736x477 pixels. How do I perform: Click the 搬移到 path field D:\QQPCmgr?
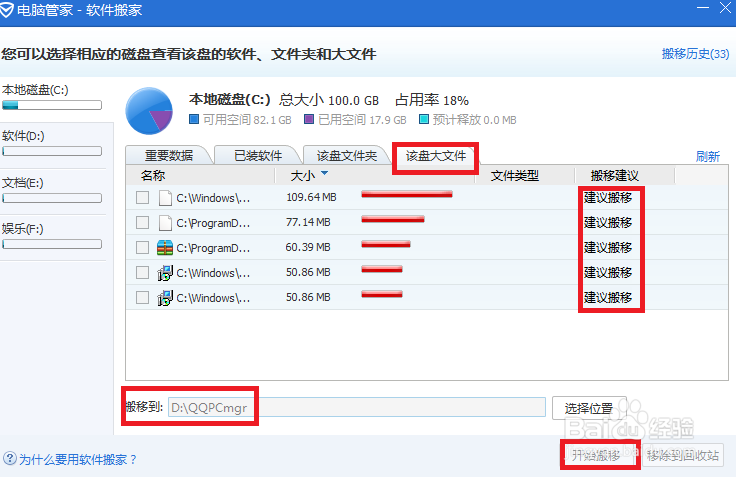point(357,407)
